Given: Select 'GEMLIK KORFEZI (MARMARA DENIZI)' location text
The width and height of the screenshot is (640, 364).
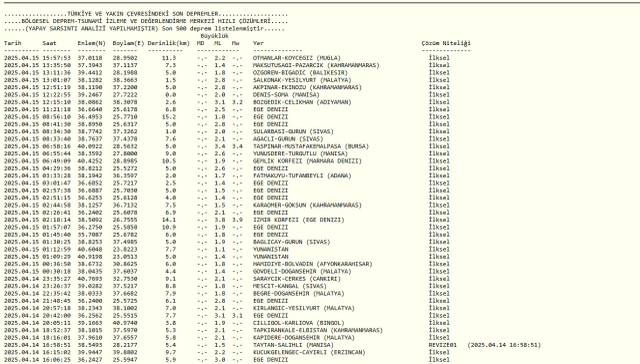Looking at the screenshot, I should (x=307, y=161).
